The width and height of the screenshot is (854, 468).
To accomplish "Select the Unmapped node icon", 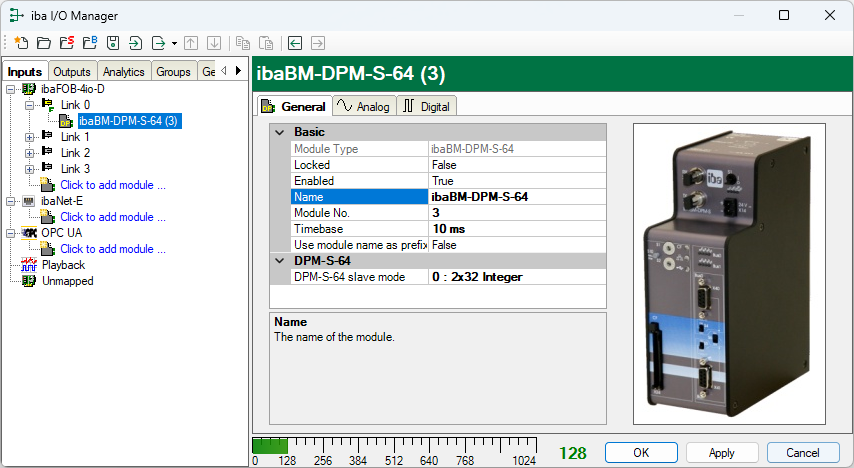I will [29, 281].
